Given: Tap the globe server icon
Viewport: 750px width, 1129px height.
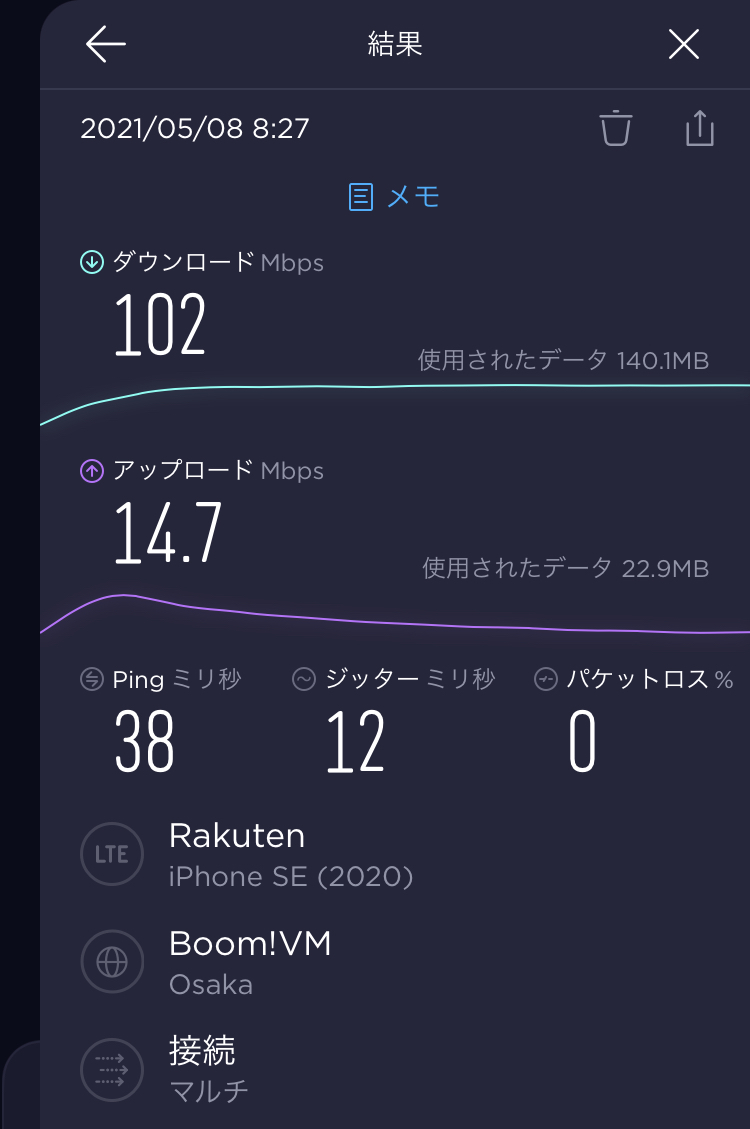Looking at the screenshot, I should [x=111, y=962].
